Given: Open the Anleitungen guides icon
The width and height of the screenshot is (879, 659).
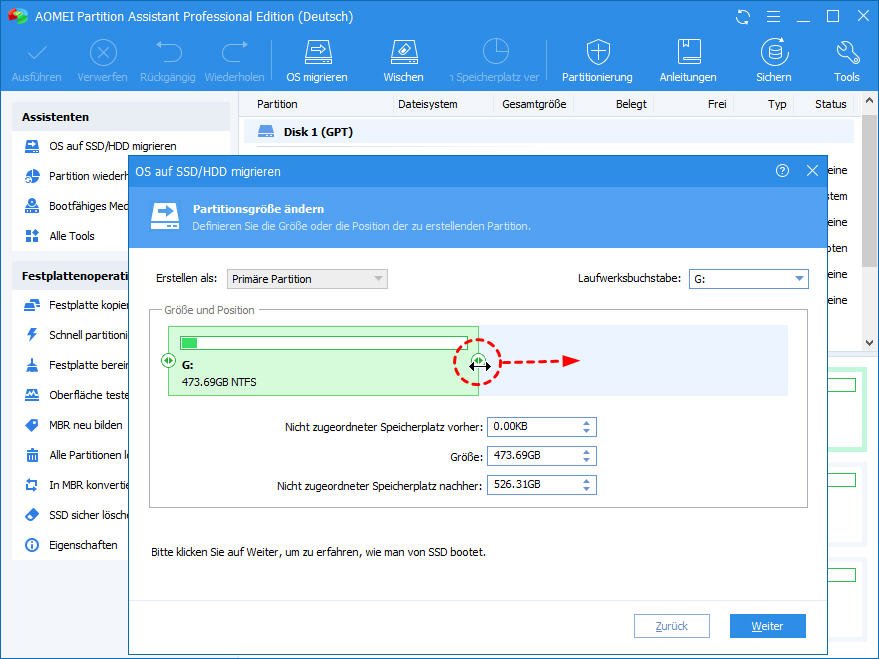Looking at the screenshot, I should coord(688,61).
